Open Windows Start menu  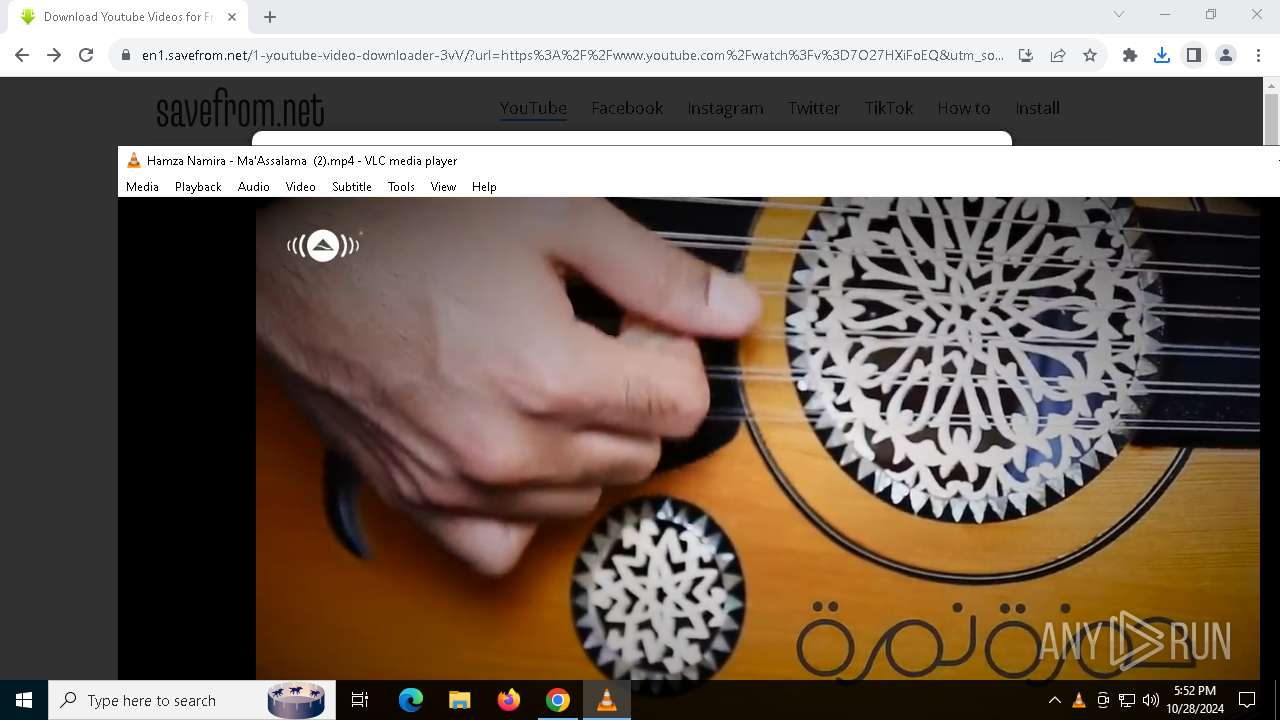[x=24, y=700]
